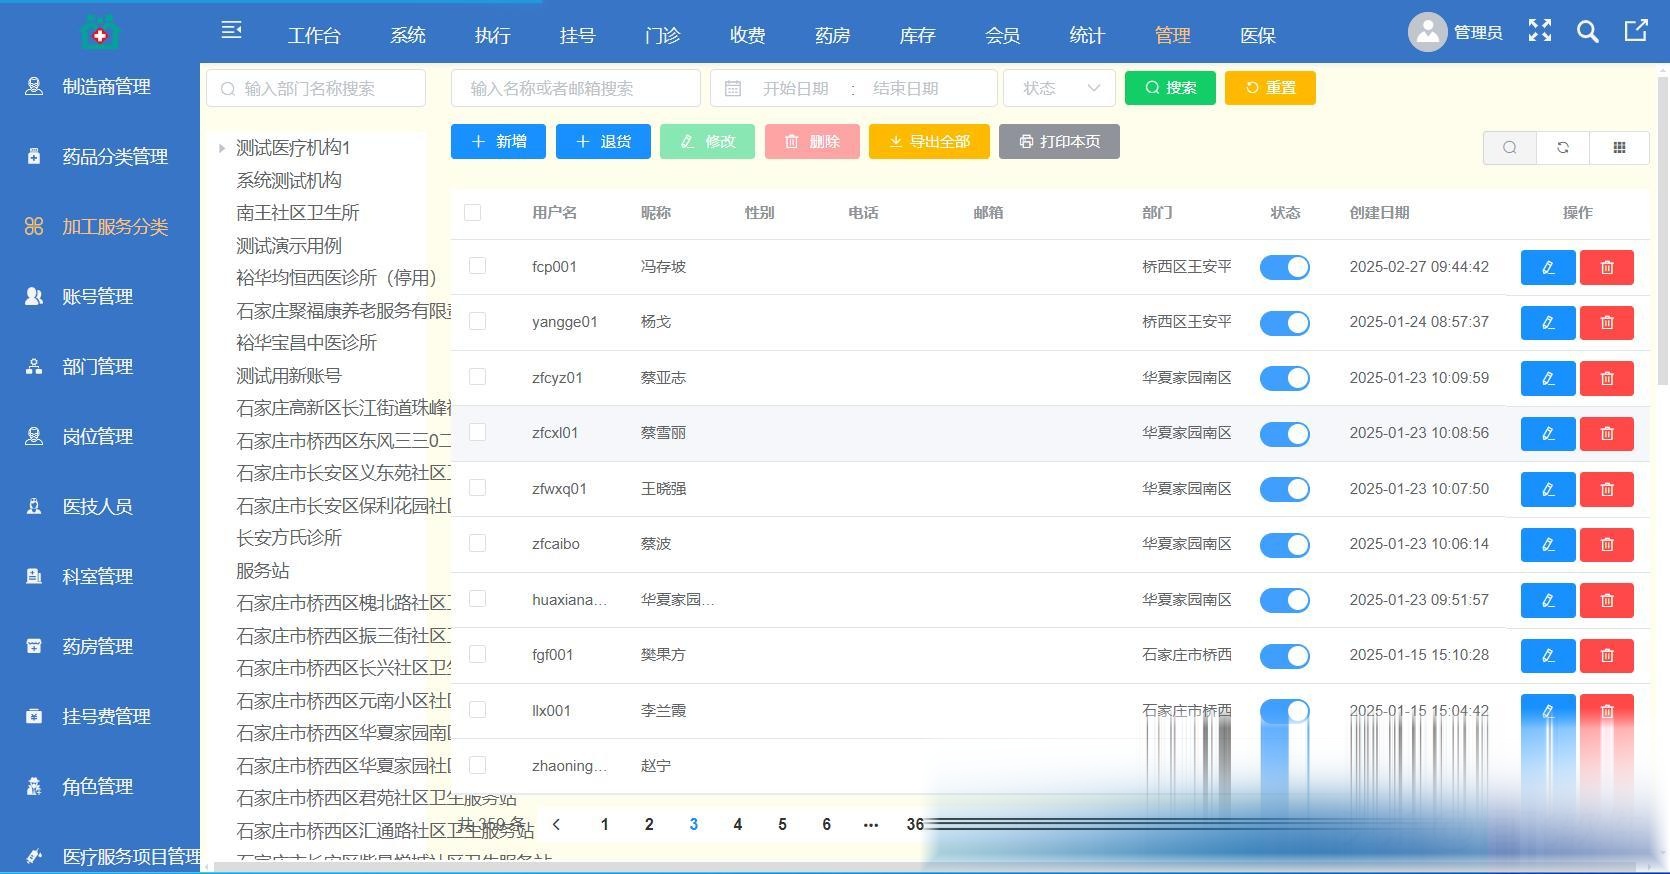Click the department name search field

(x=316, y=88)
